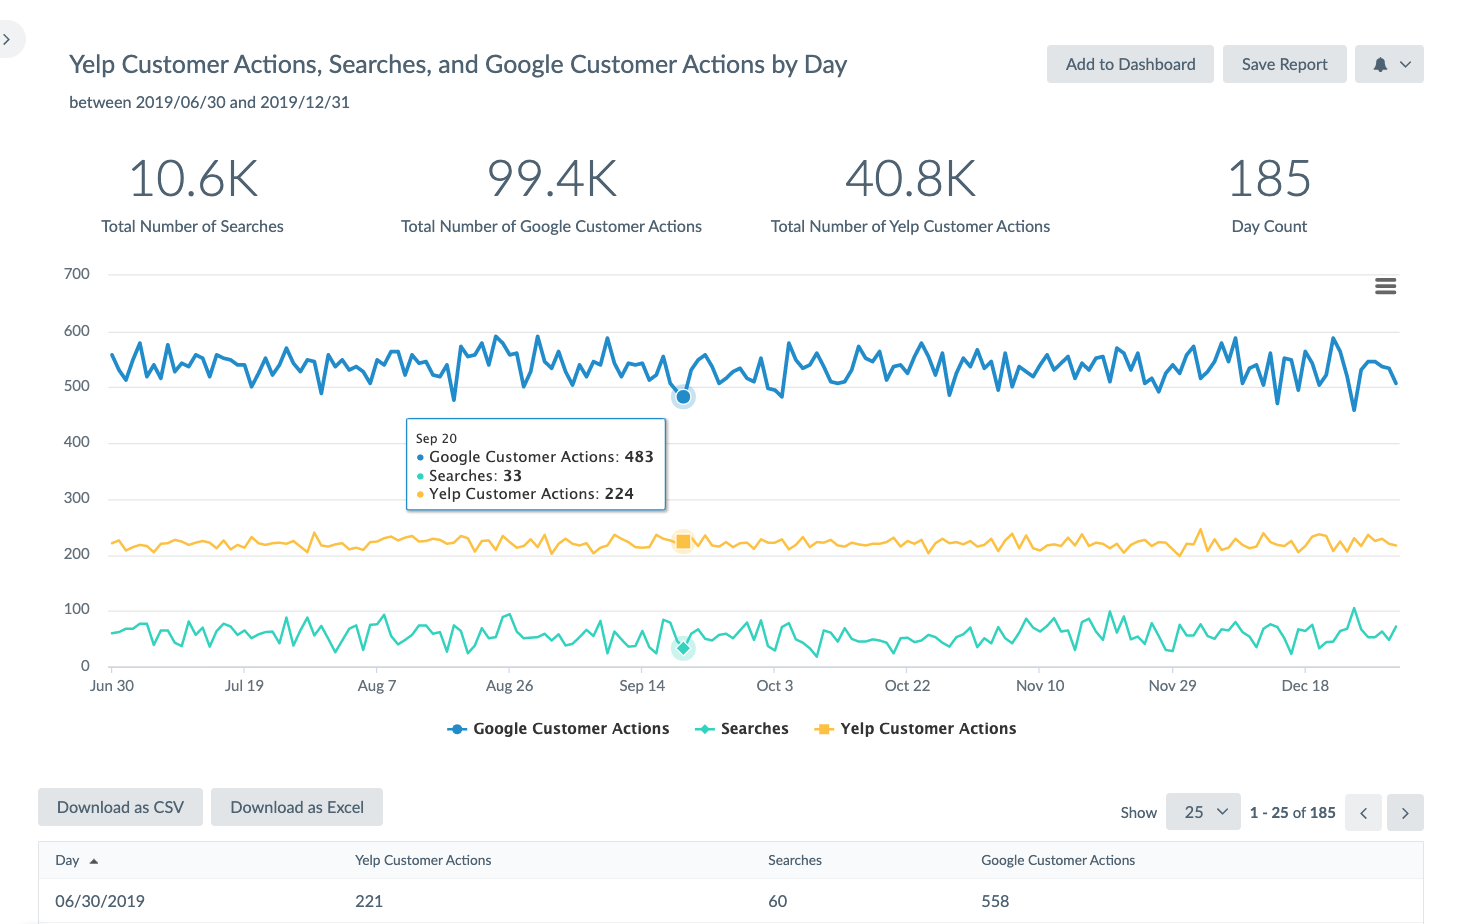Click the 185 Day Count value

[1269, 179]
